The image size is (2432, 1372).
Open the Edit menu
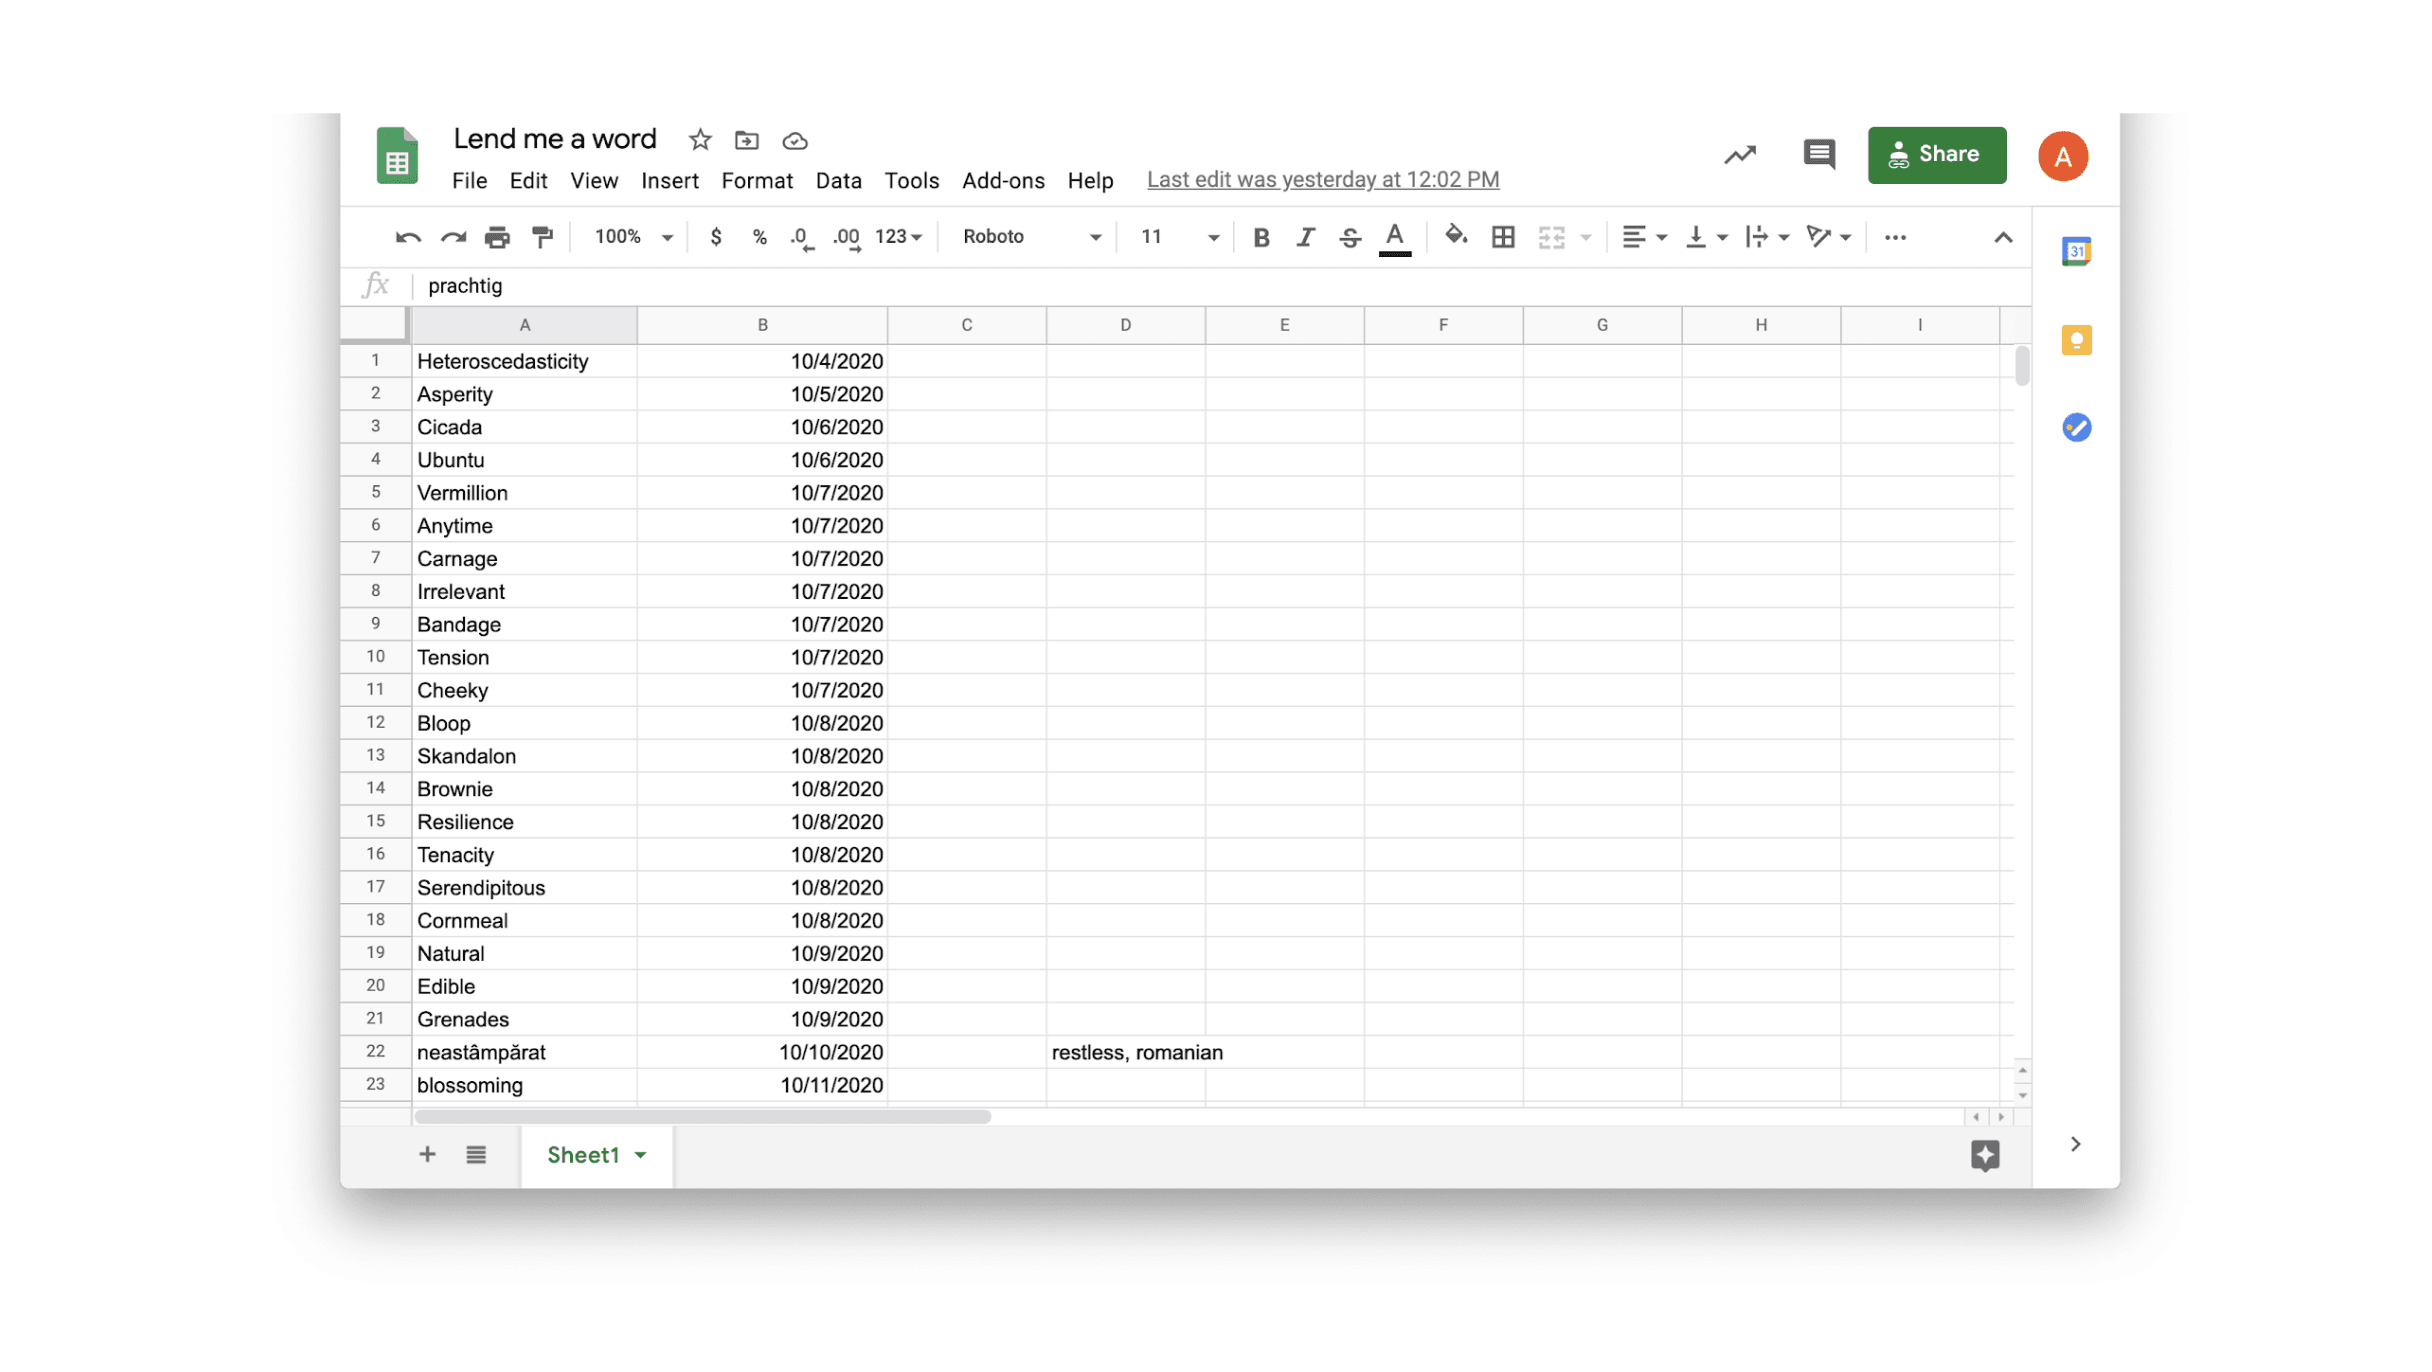pyautogui.click(x=528, y=181)
